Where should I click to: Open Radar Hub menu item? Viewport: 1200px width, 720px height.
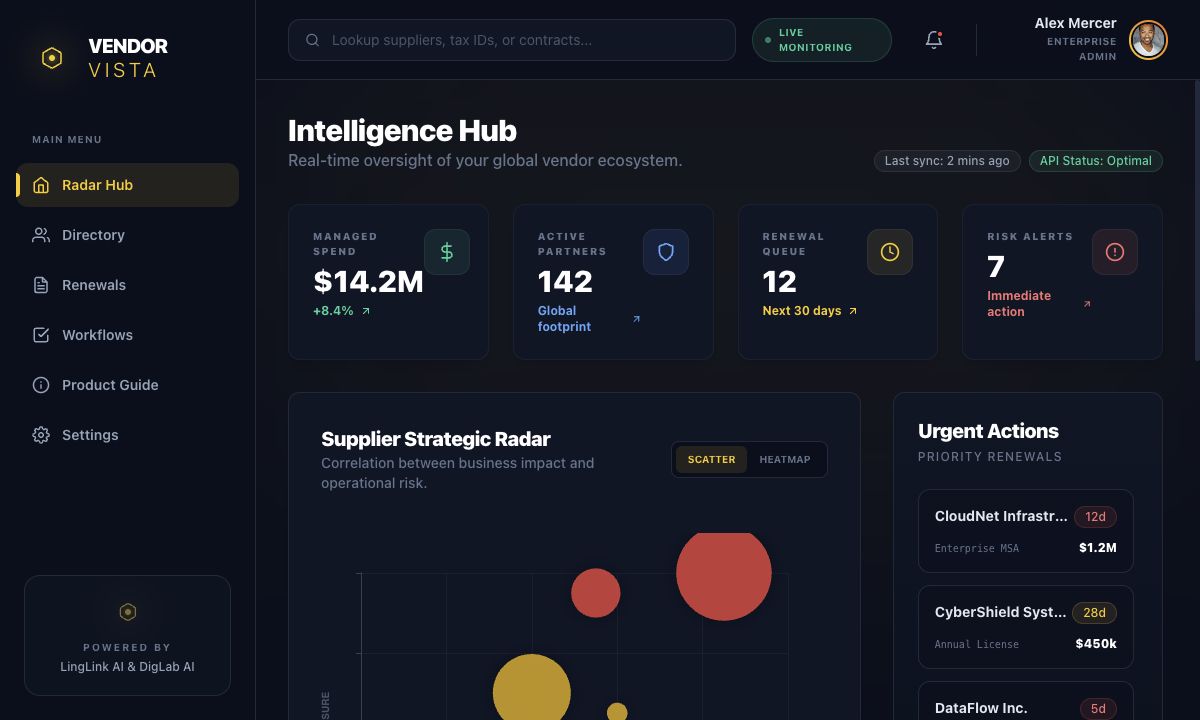pos(127,185)
